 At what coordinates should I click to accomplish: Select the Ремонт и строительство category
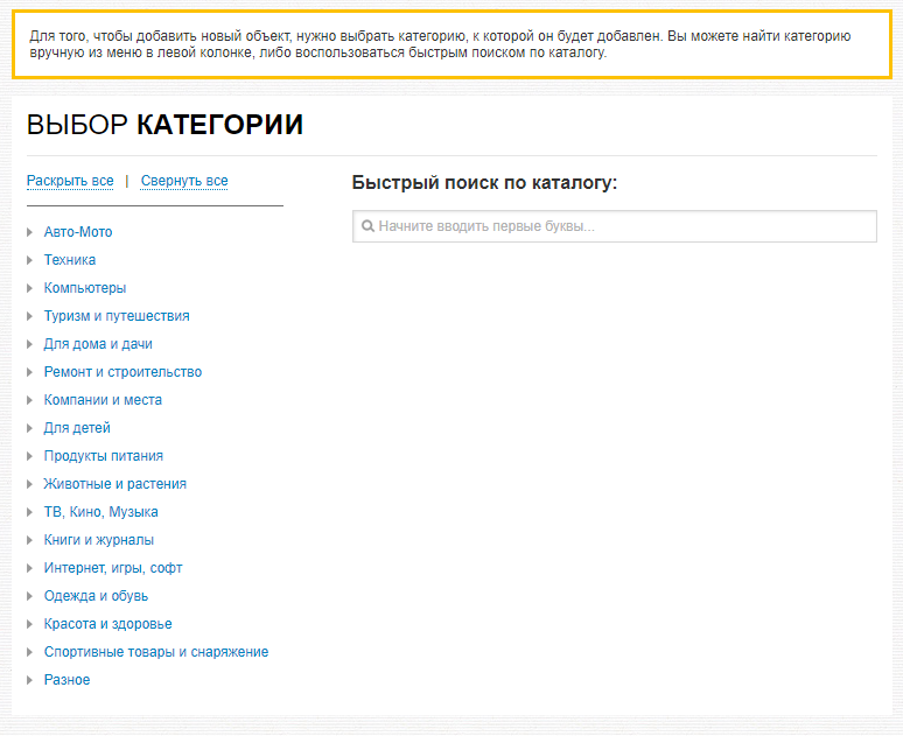(123, 372)
